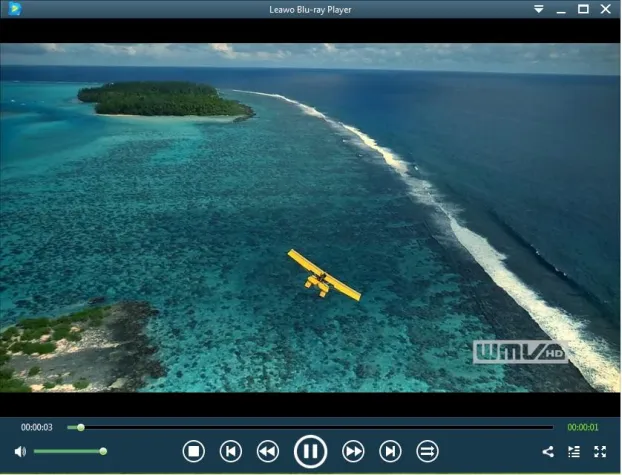The height and width of the screenshot is (475, 622).
Task: Minimize the Leawo Blu-ray Player window
Action: 561,10
